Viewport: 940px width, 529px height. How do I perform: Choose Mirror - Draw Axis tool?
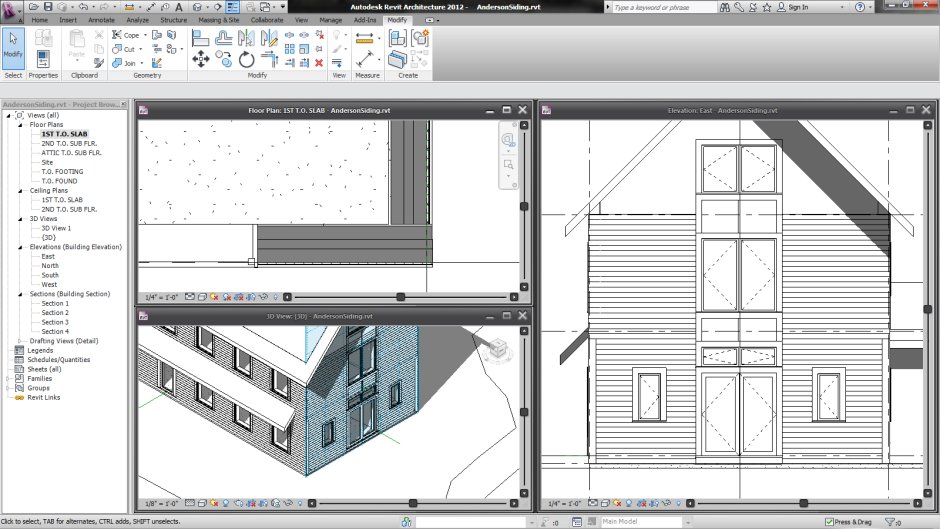point(269,38)
